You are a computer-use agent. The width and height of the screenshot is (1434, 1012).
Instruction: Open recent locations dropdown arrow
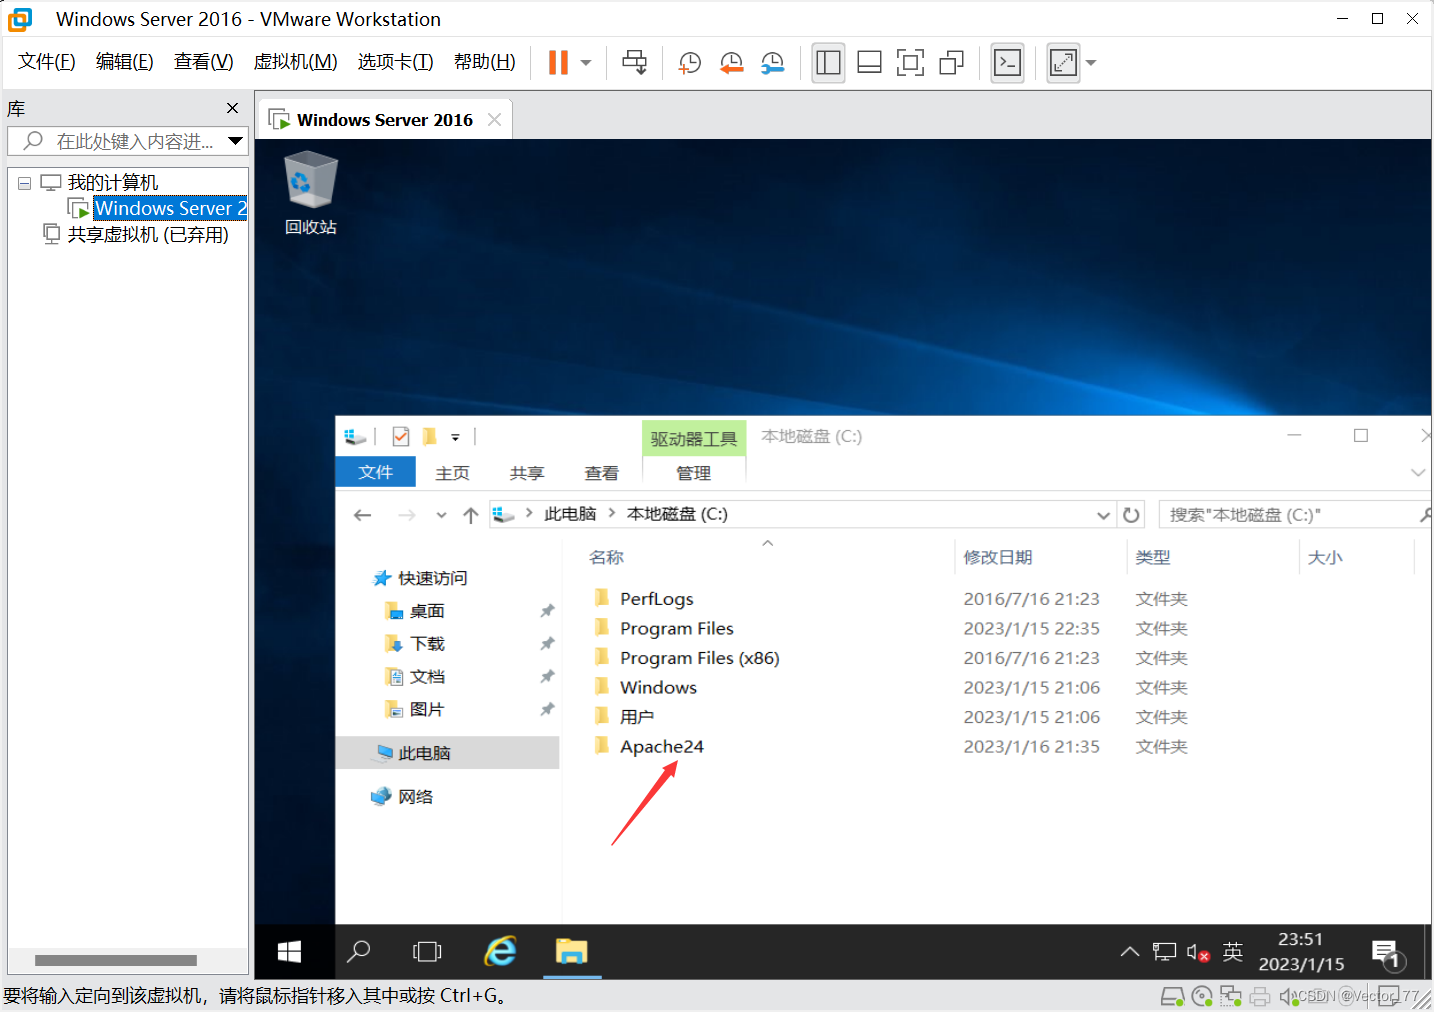[x=441, y=515]
